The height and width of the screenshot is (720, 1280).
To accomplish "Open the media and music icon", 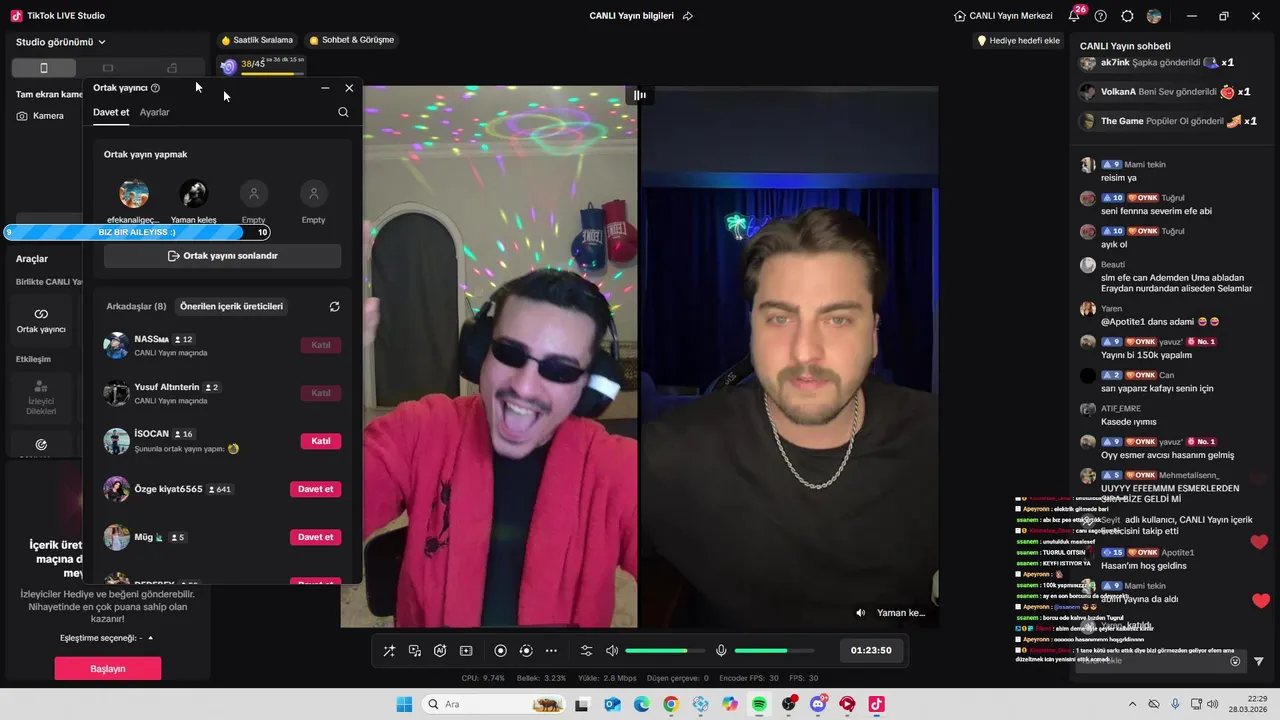I will click(415, 651).
